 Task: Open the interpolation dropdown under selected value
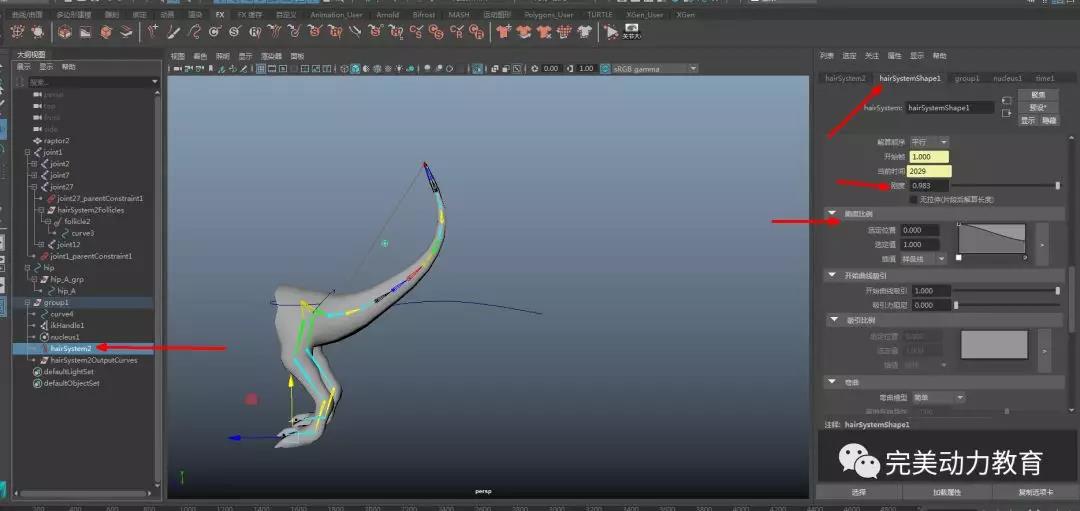(x=926, y=258)
